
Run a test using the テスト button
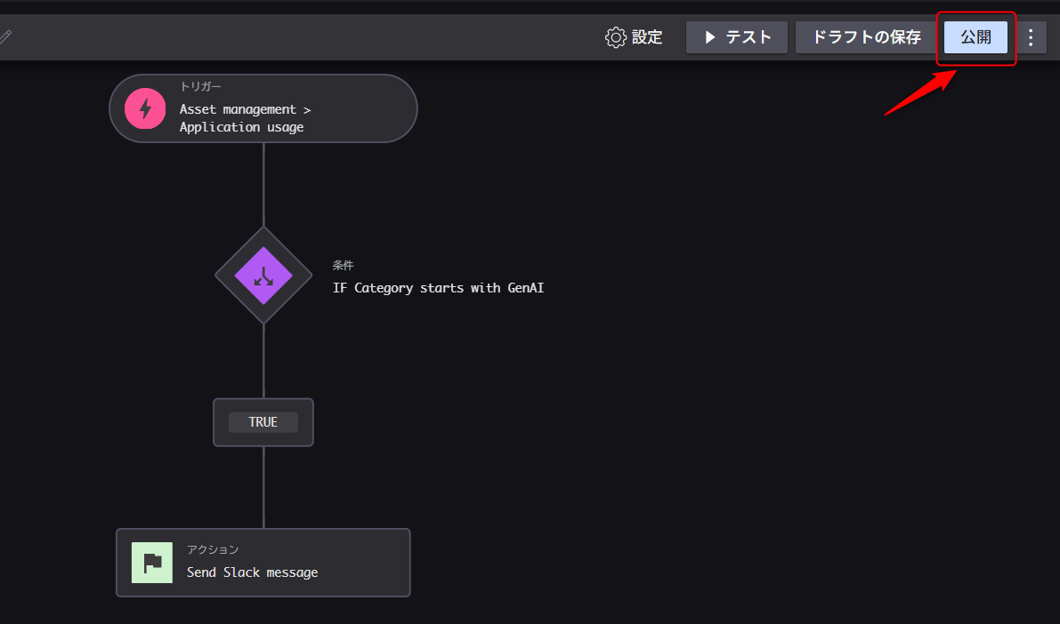click(x=736, y=37)
